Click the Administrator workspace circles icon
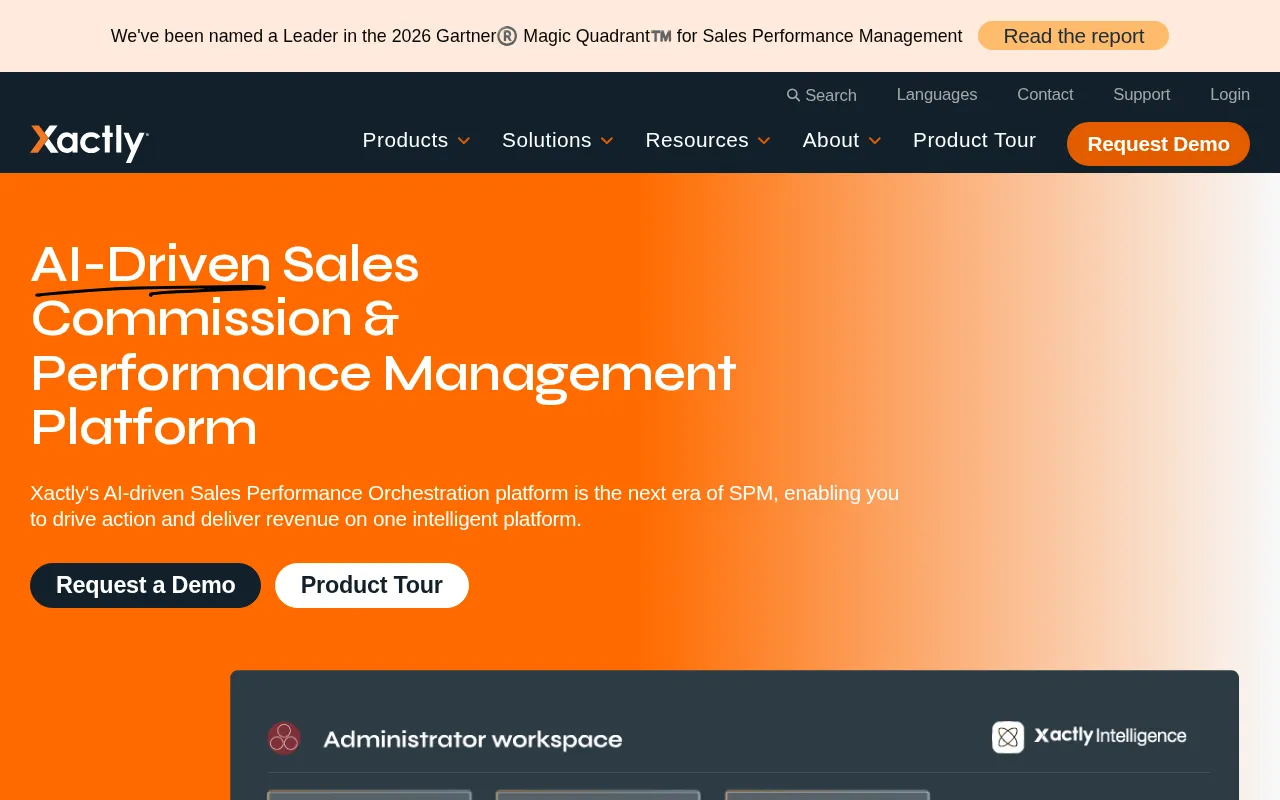 tap(284, 738)
